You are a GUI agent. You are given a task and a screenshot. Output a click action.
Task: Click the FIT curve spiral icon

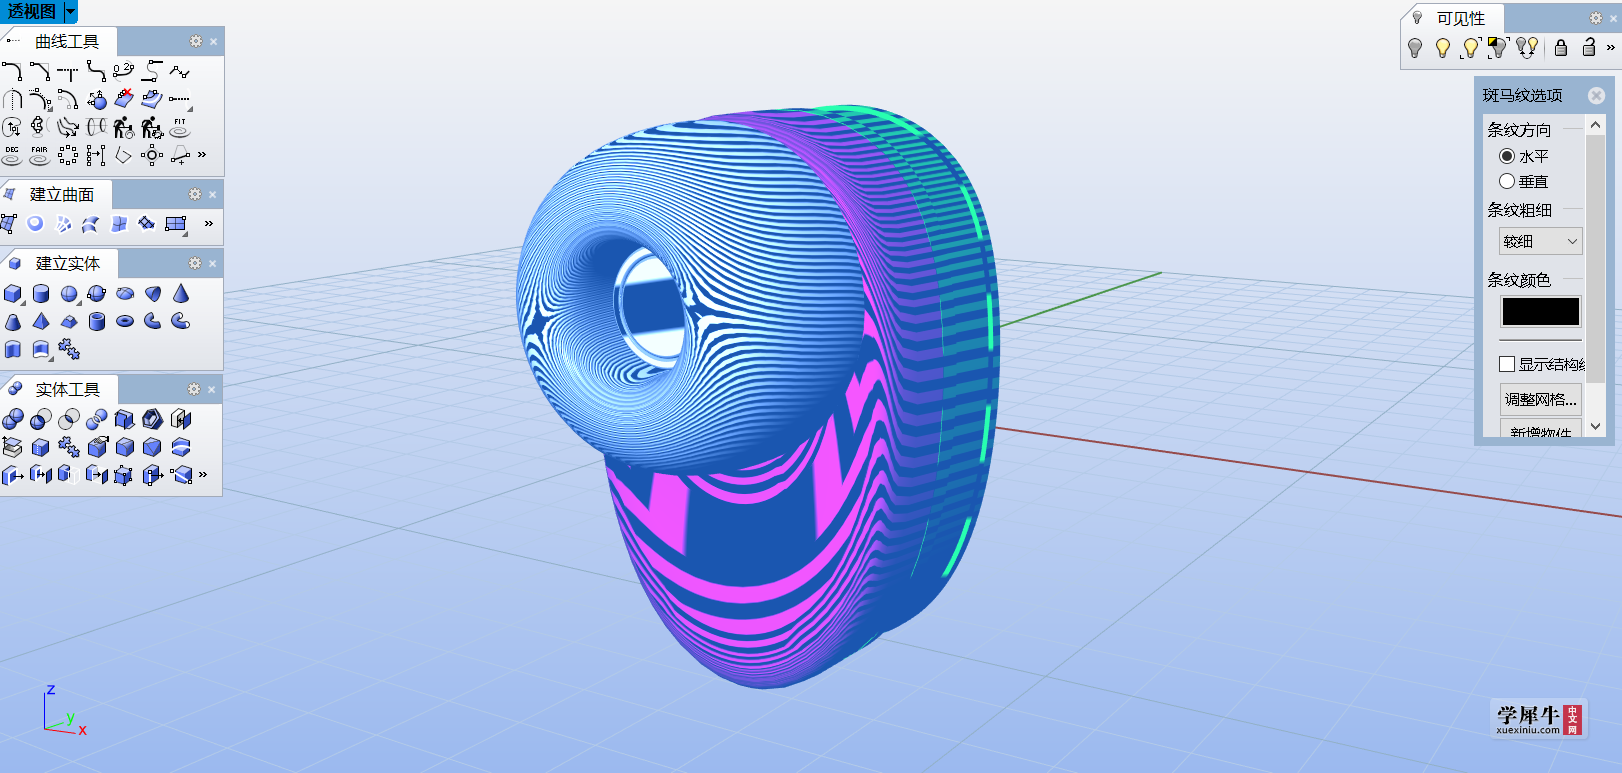(180, 127)
